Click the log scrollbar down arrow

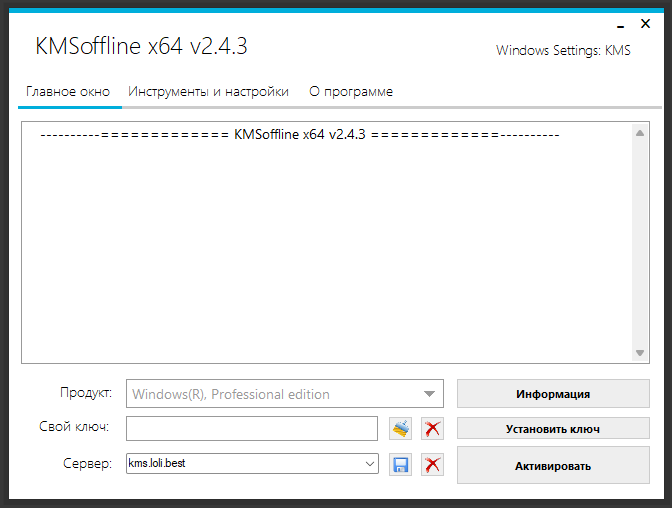click(641, 353)
